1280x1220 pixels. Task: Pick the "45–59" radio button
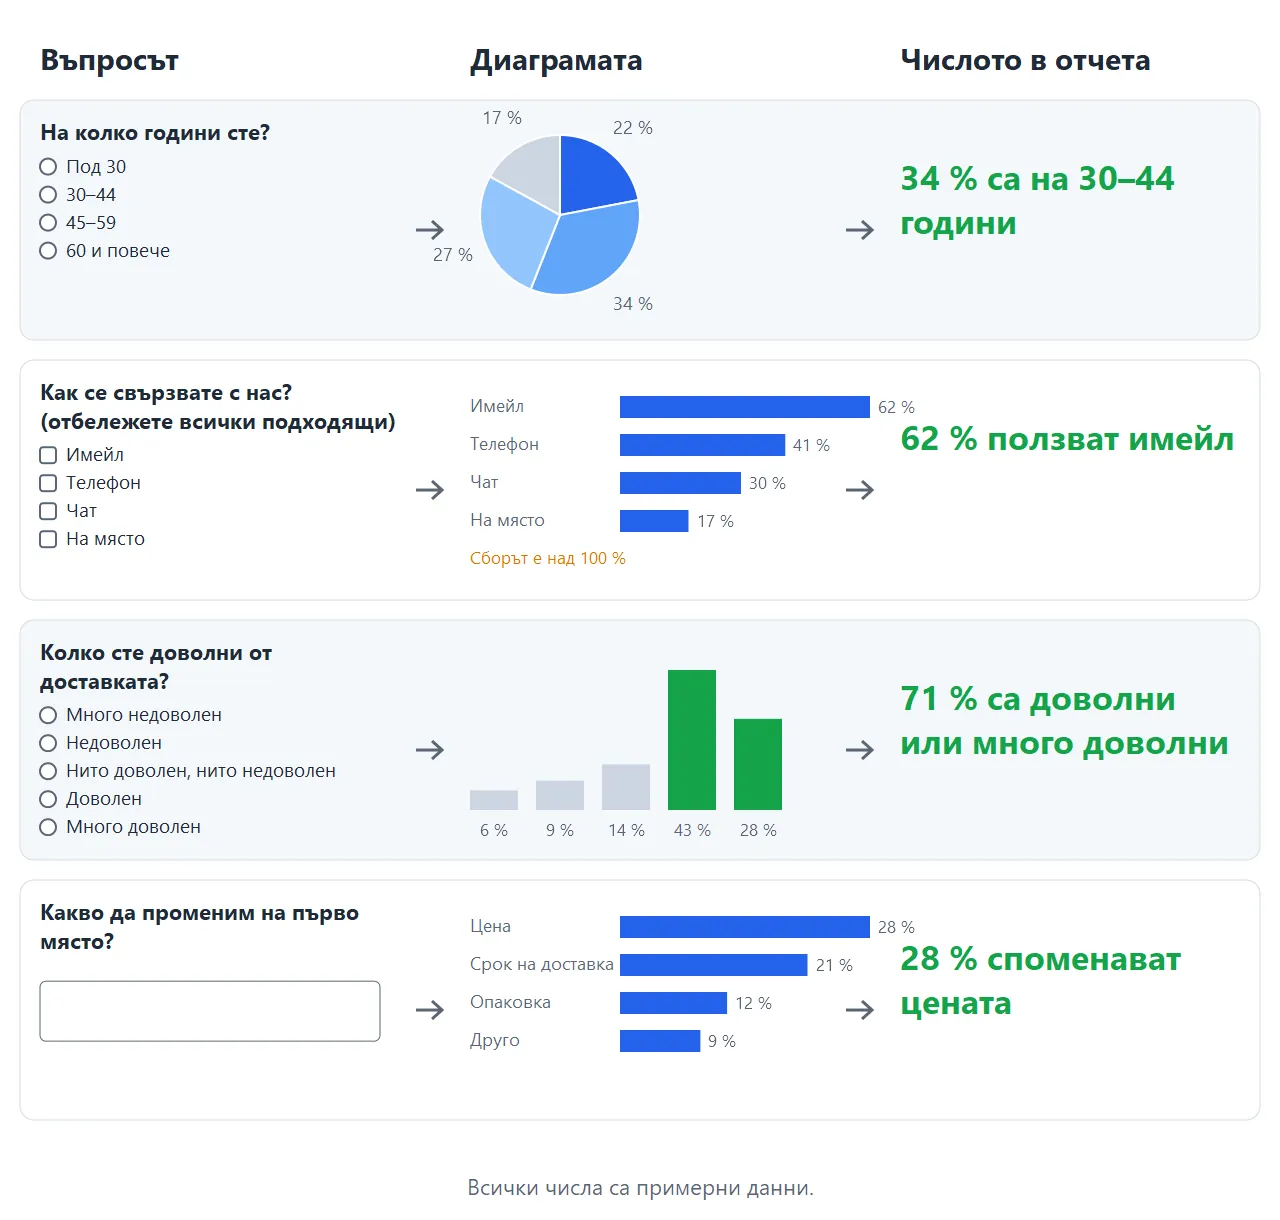pos(48,223)
